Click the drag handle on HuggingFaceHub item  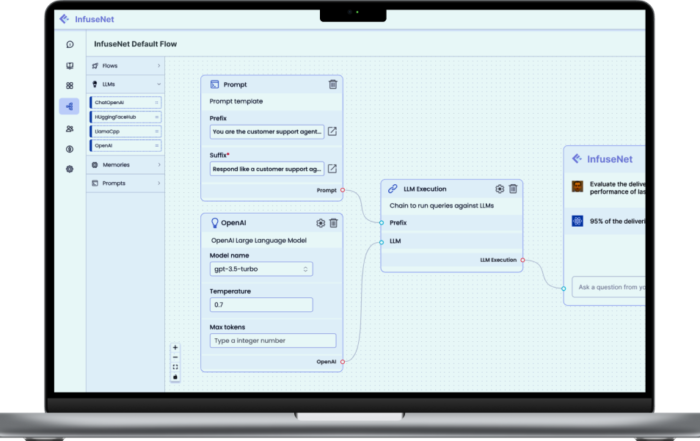(156, 117)
